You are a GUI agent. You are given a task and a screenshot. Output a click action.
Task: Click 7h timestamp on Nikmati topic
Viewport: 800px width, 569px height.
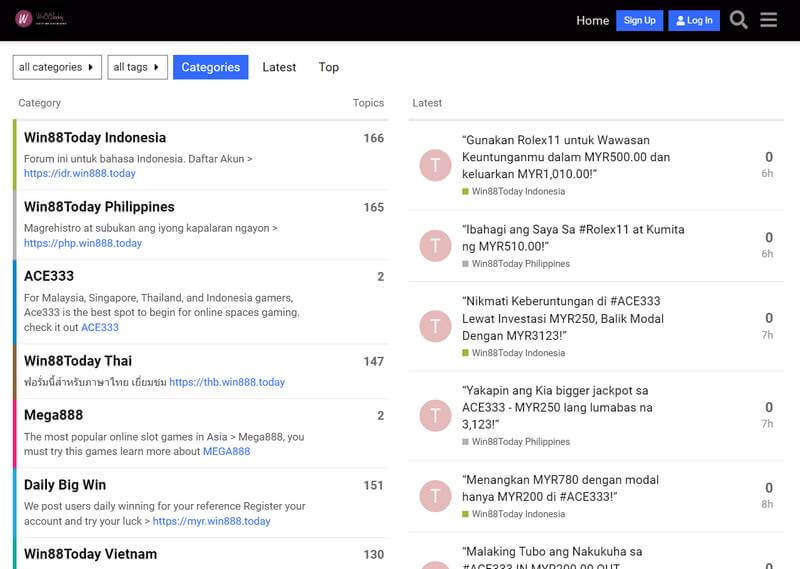(x=767, y=335)
